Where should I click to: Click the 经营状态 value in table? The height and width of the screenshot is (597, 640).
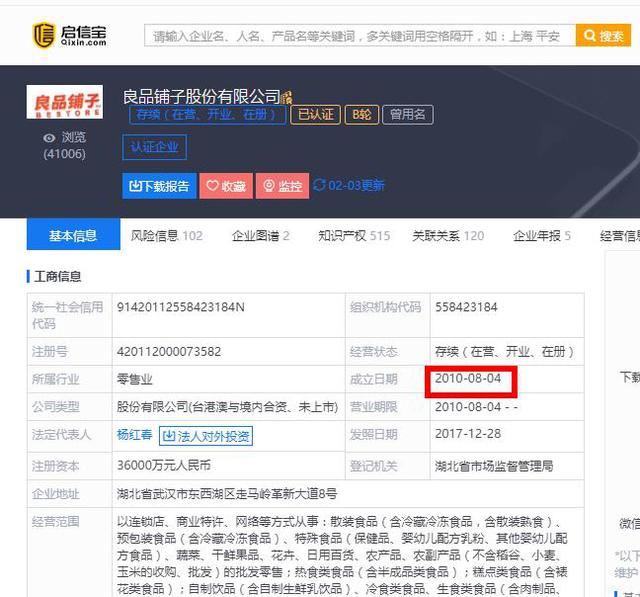tap(504, 351)
